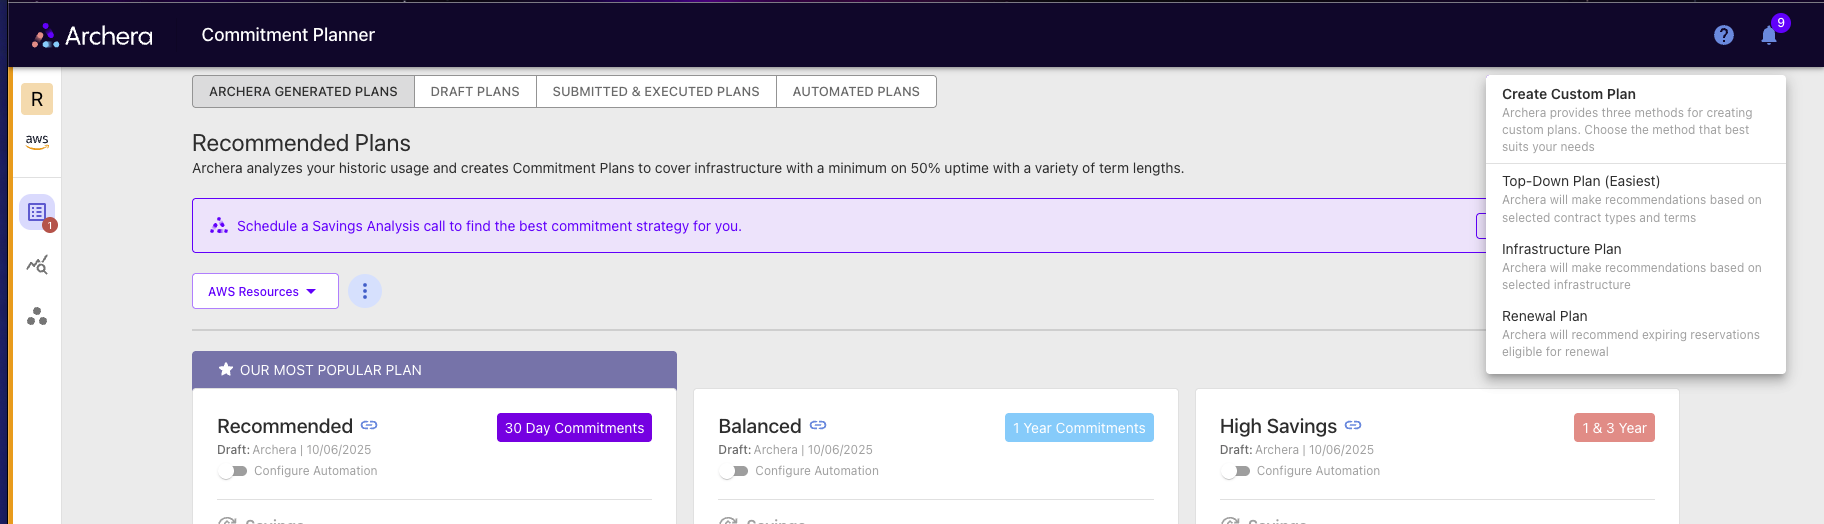Toggle Configure Automation on Balanced plan

coord(734,471)
